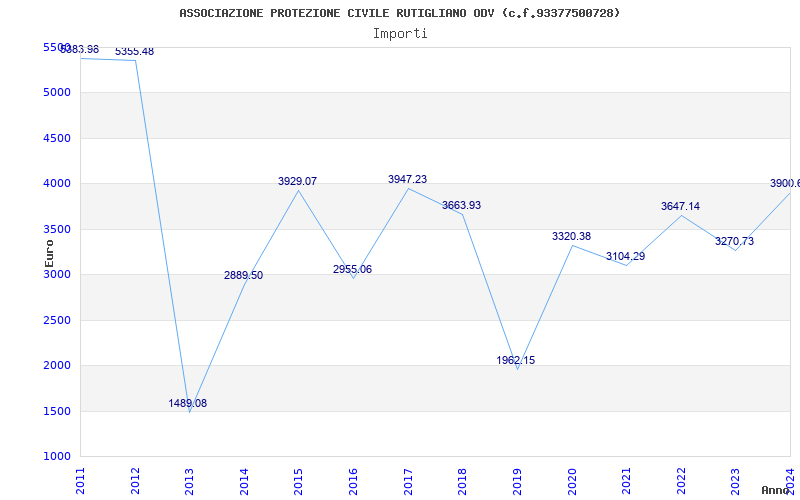
Task: Click the x-axis year 2019
Action: click(517, 481)
